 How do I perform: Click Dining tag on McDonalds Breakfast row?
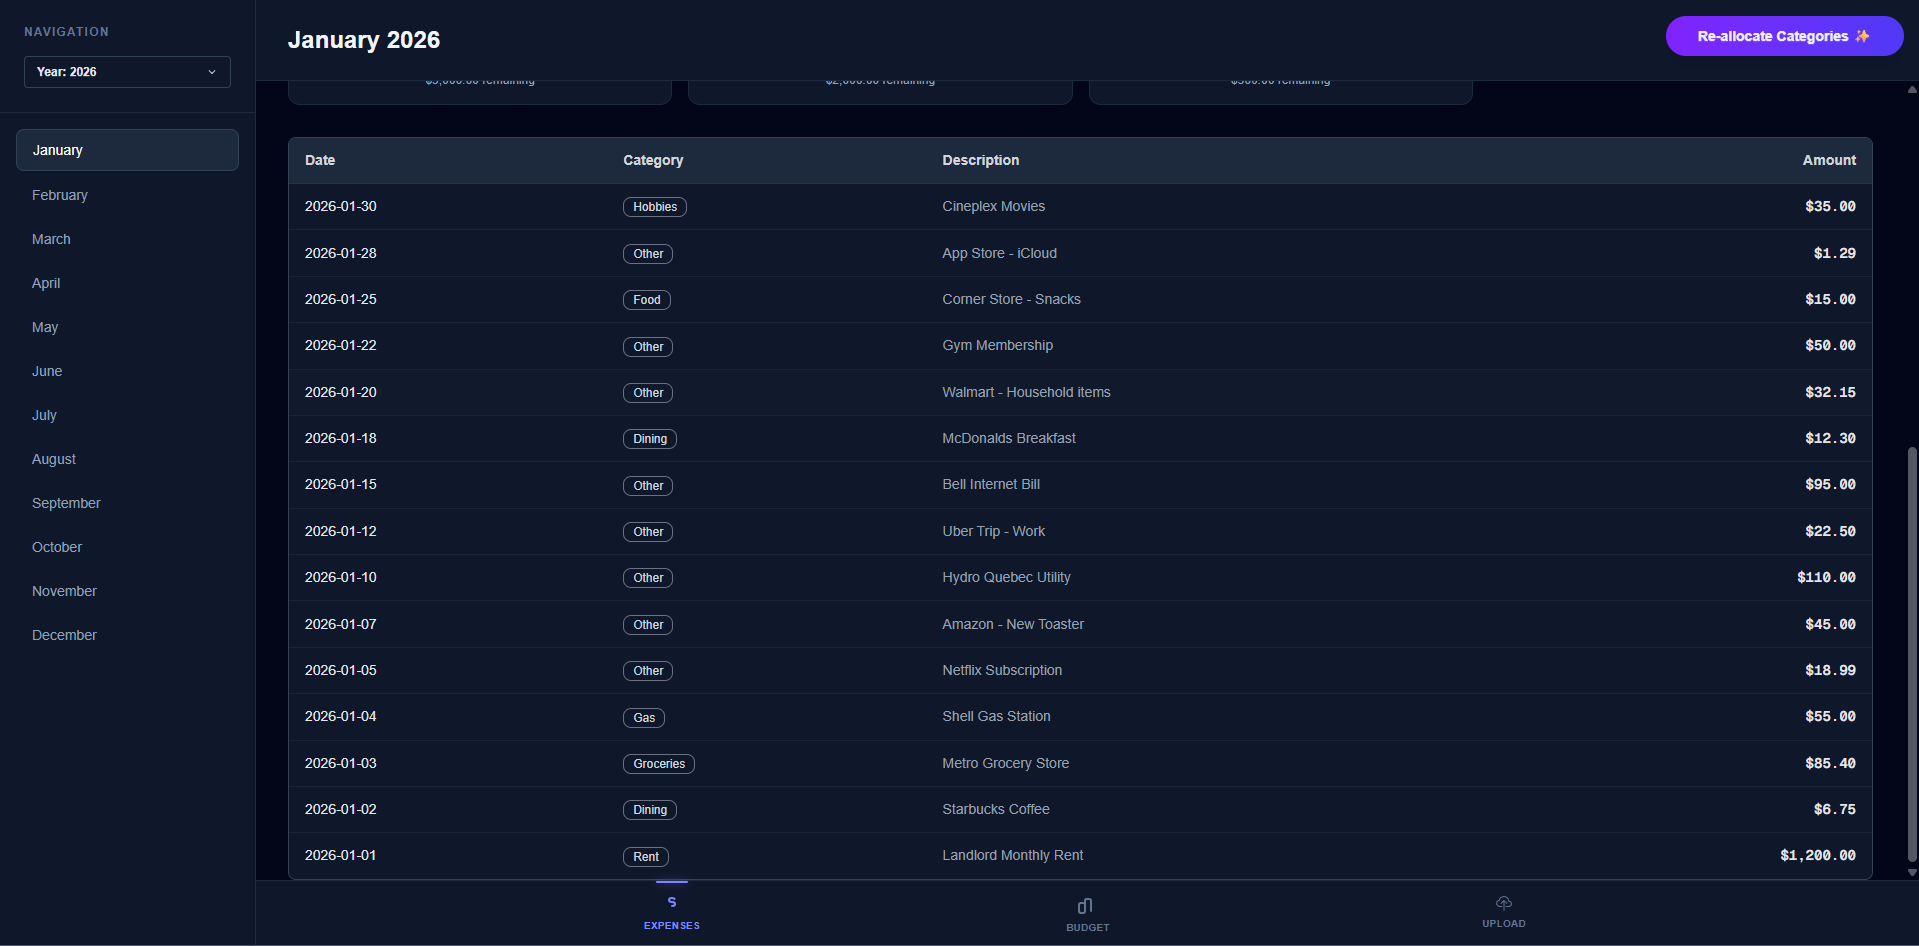650,439
